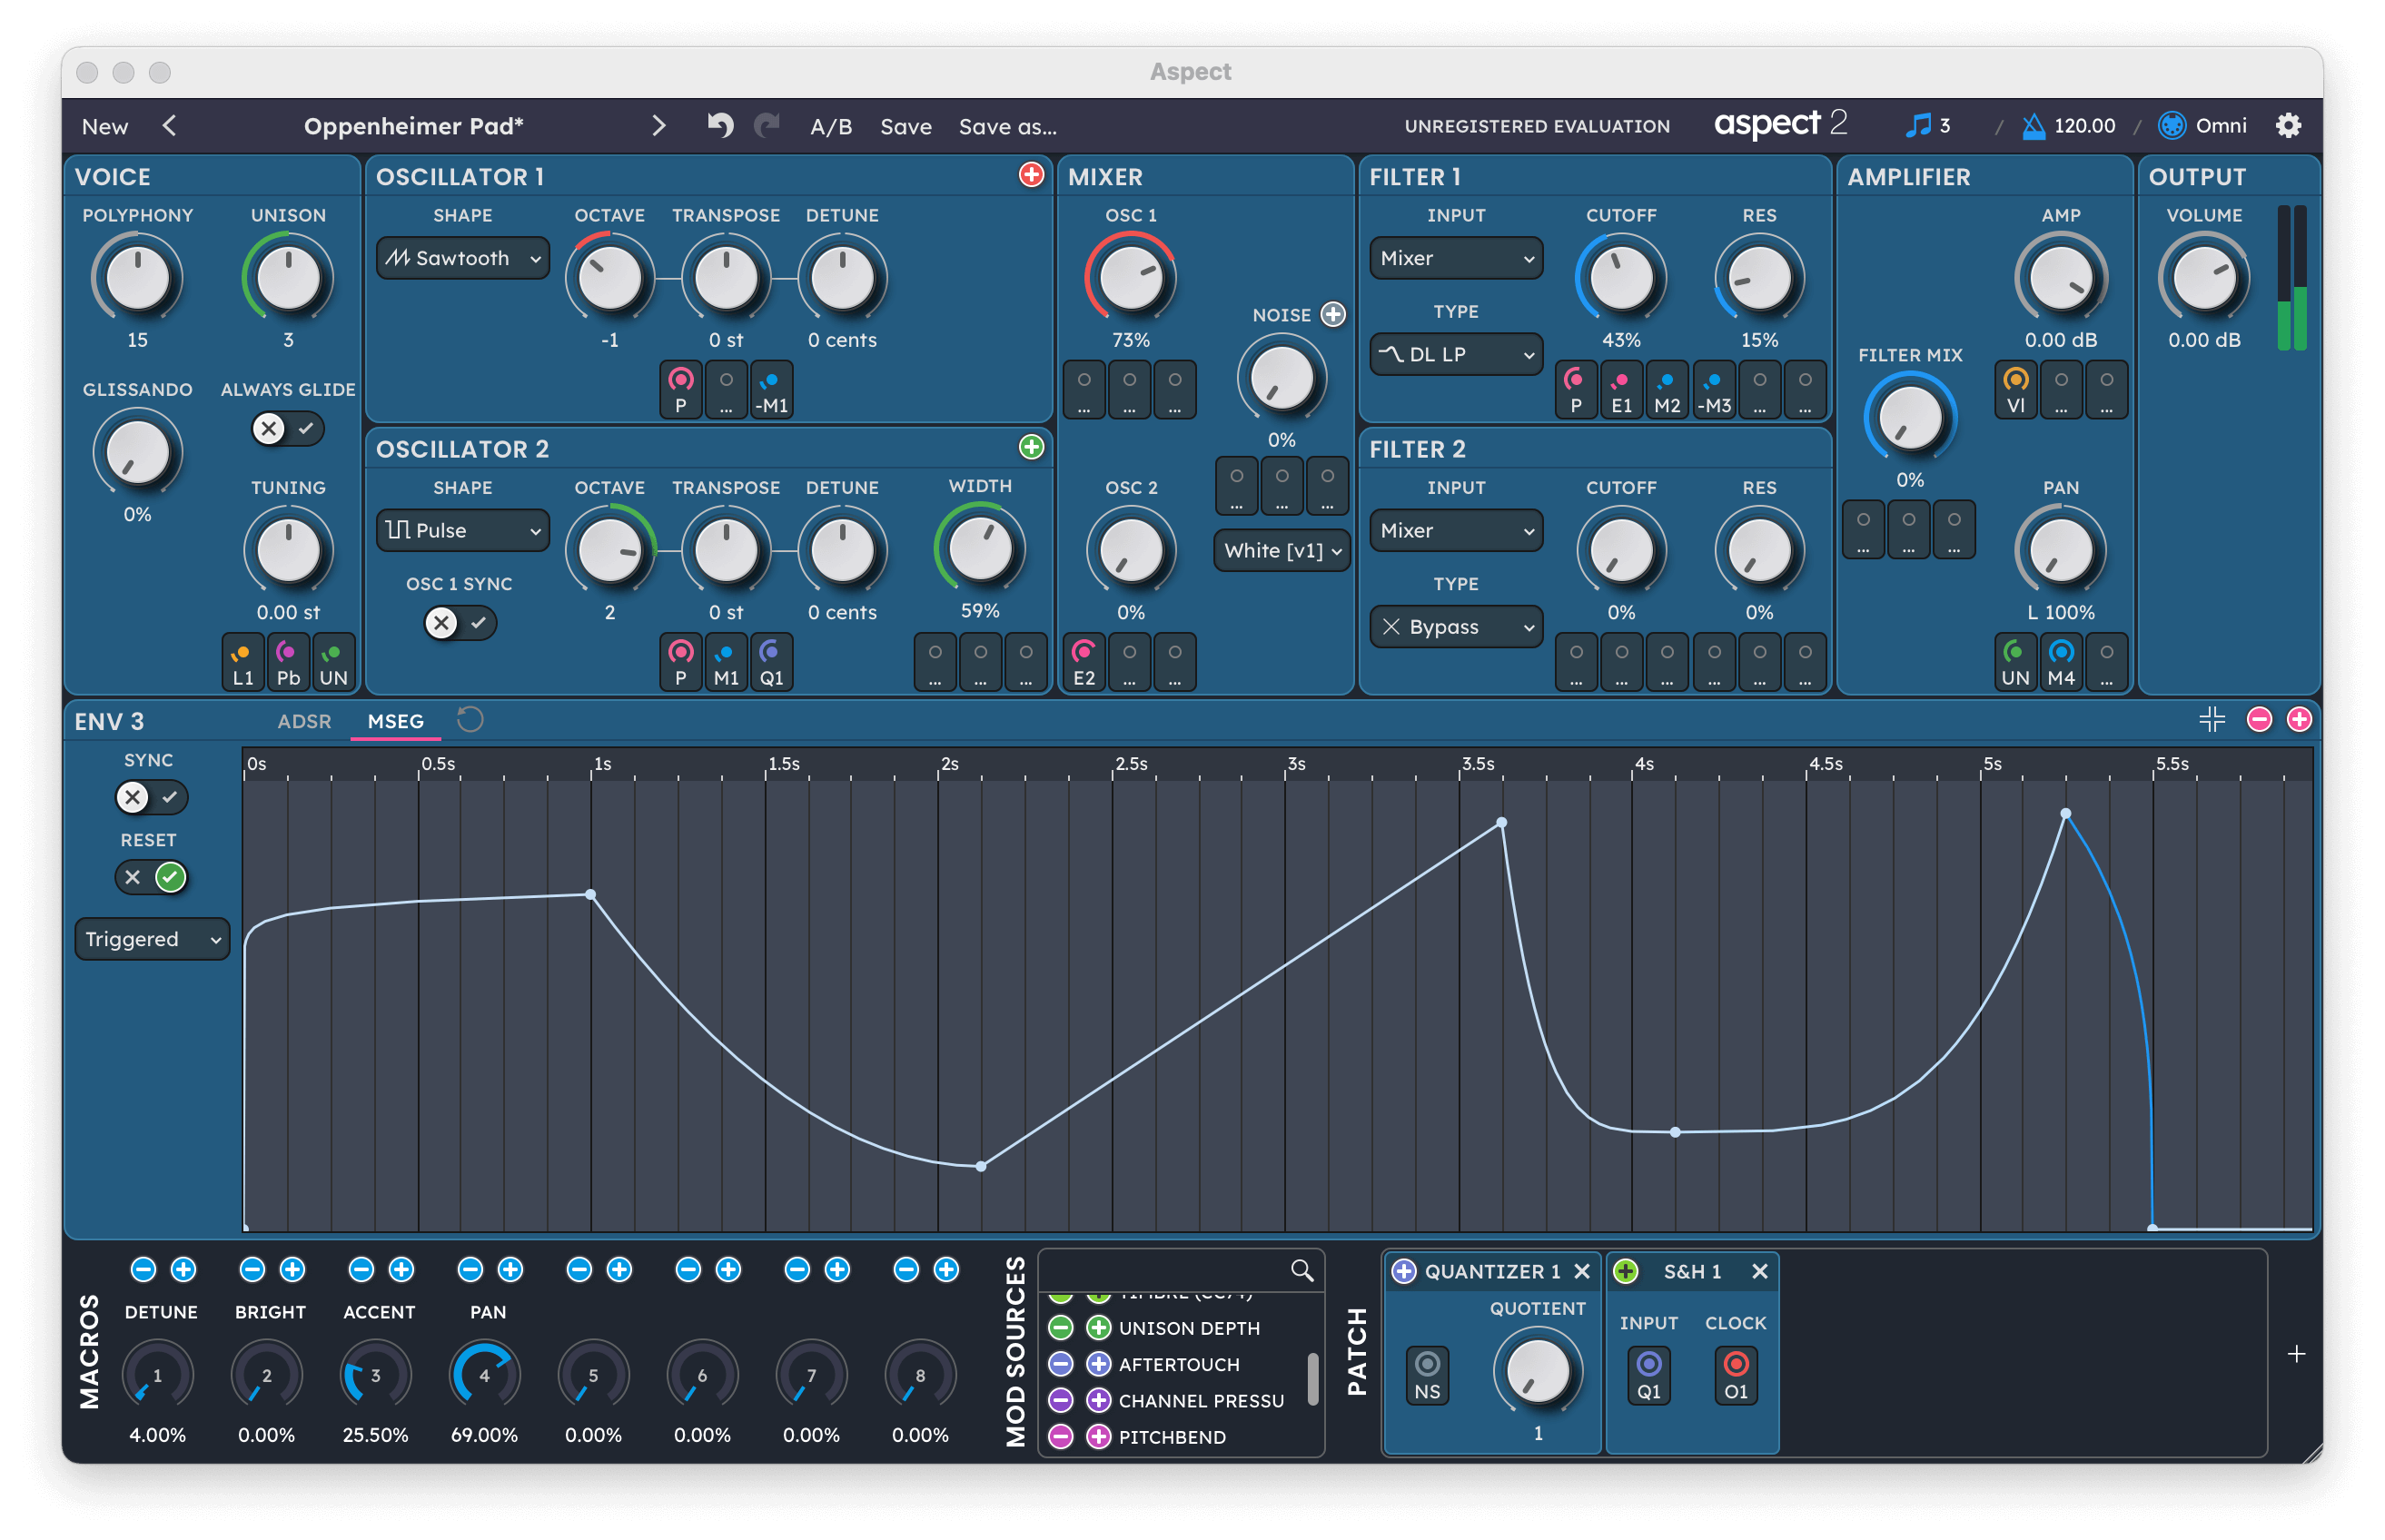The image size is (2385, 1540).
Task: Click the NS input jack on Quantizer 1
Action: pyautogui.click(x=1427, y=1375)
